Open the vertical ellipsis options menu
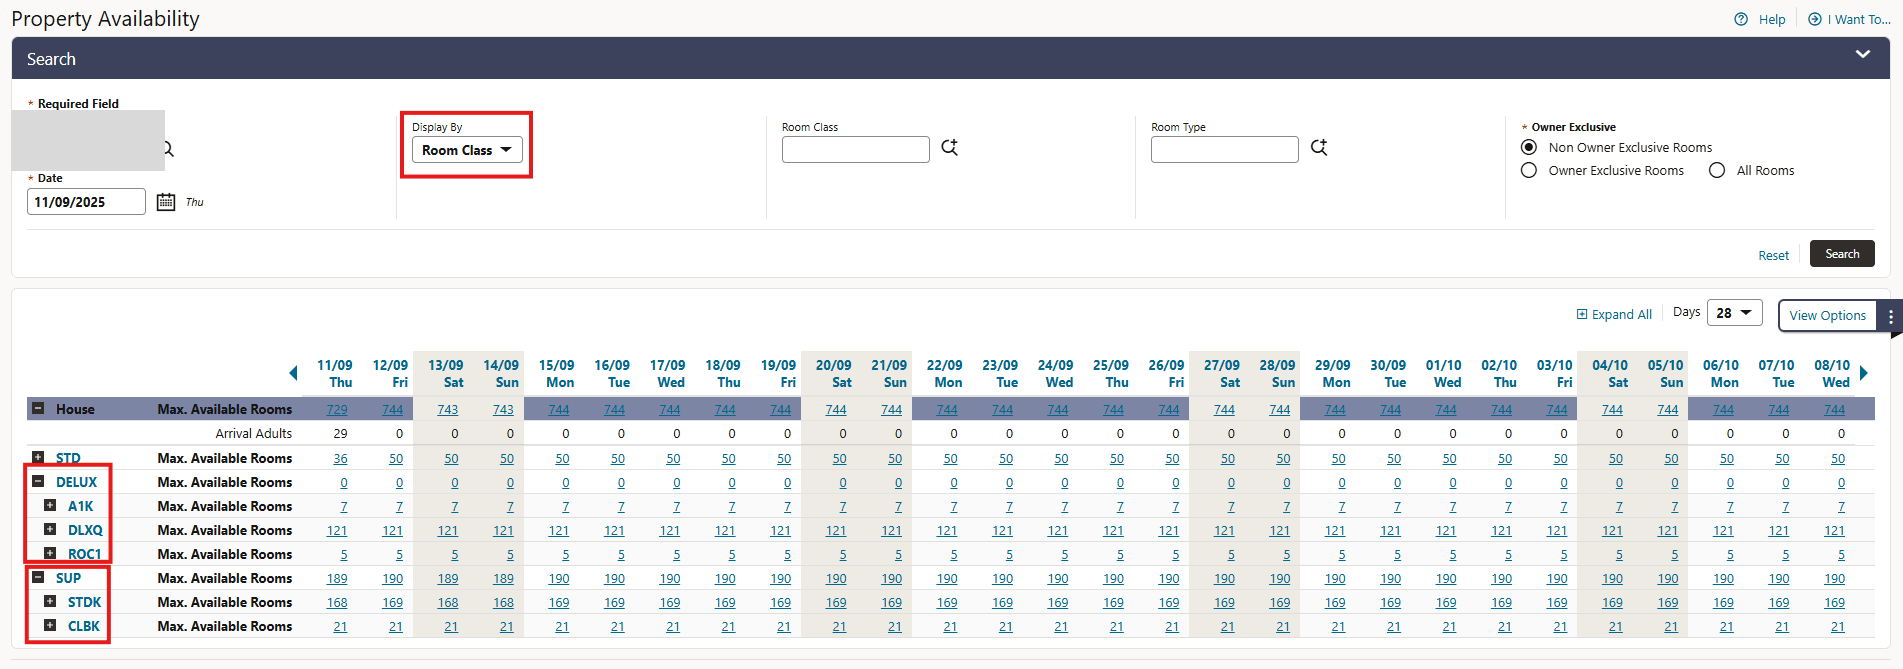Image resolution: width=1903 pixels, height=669 pixels. point(1890,316)
